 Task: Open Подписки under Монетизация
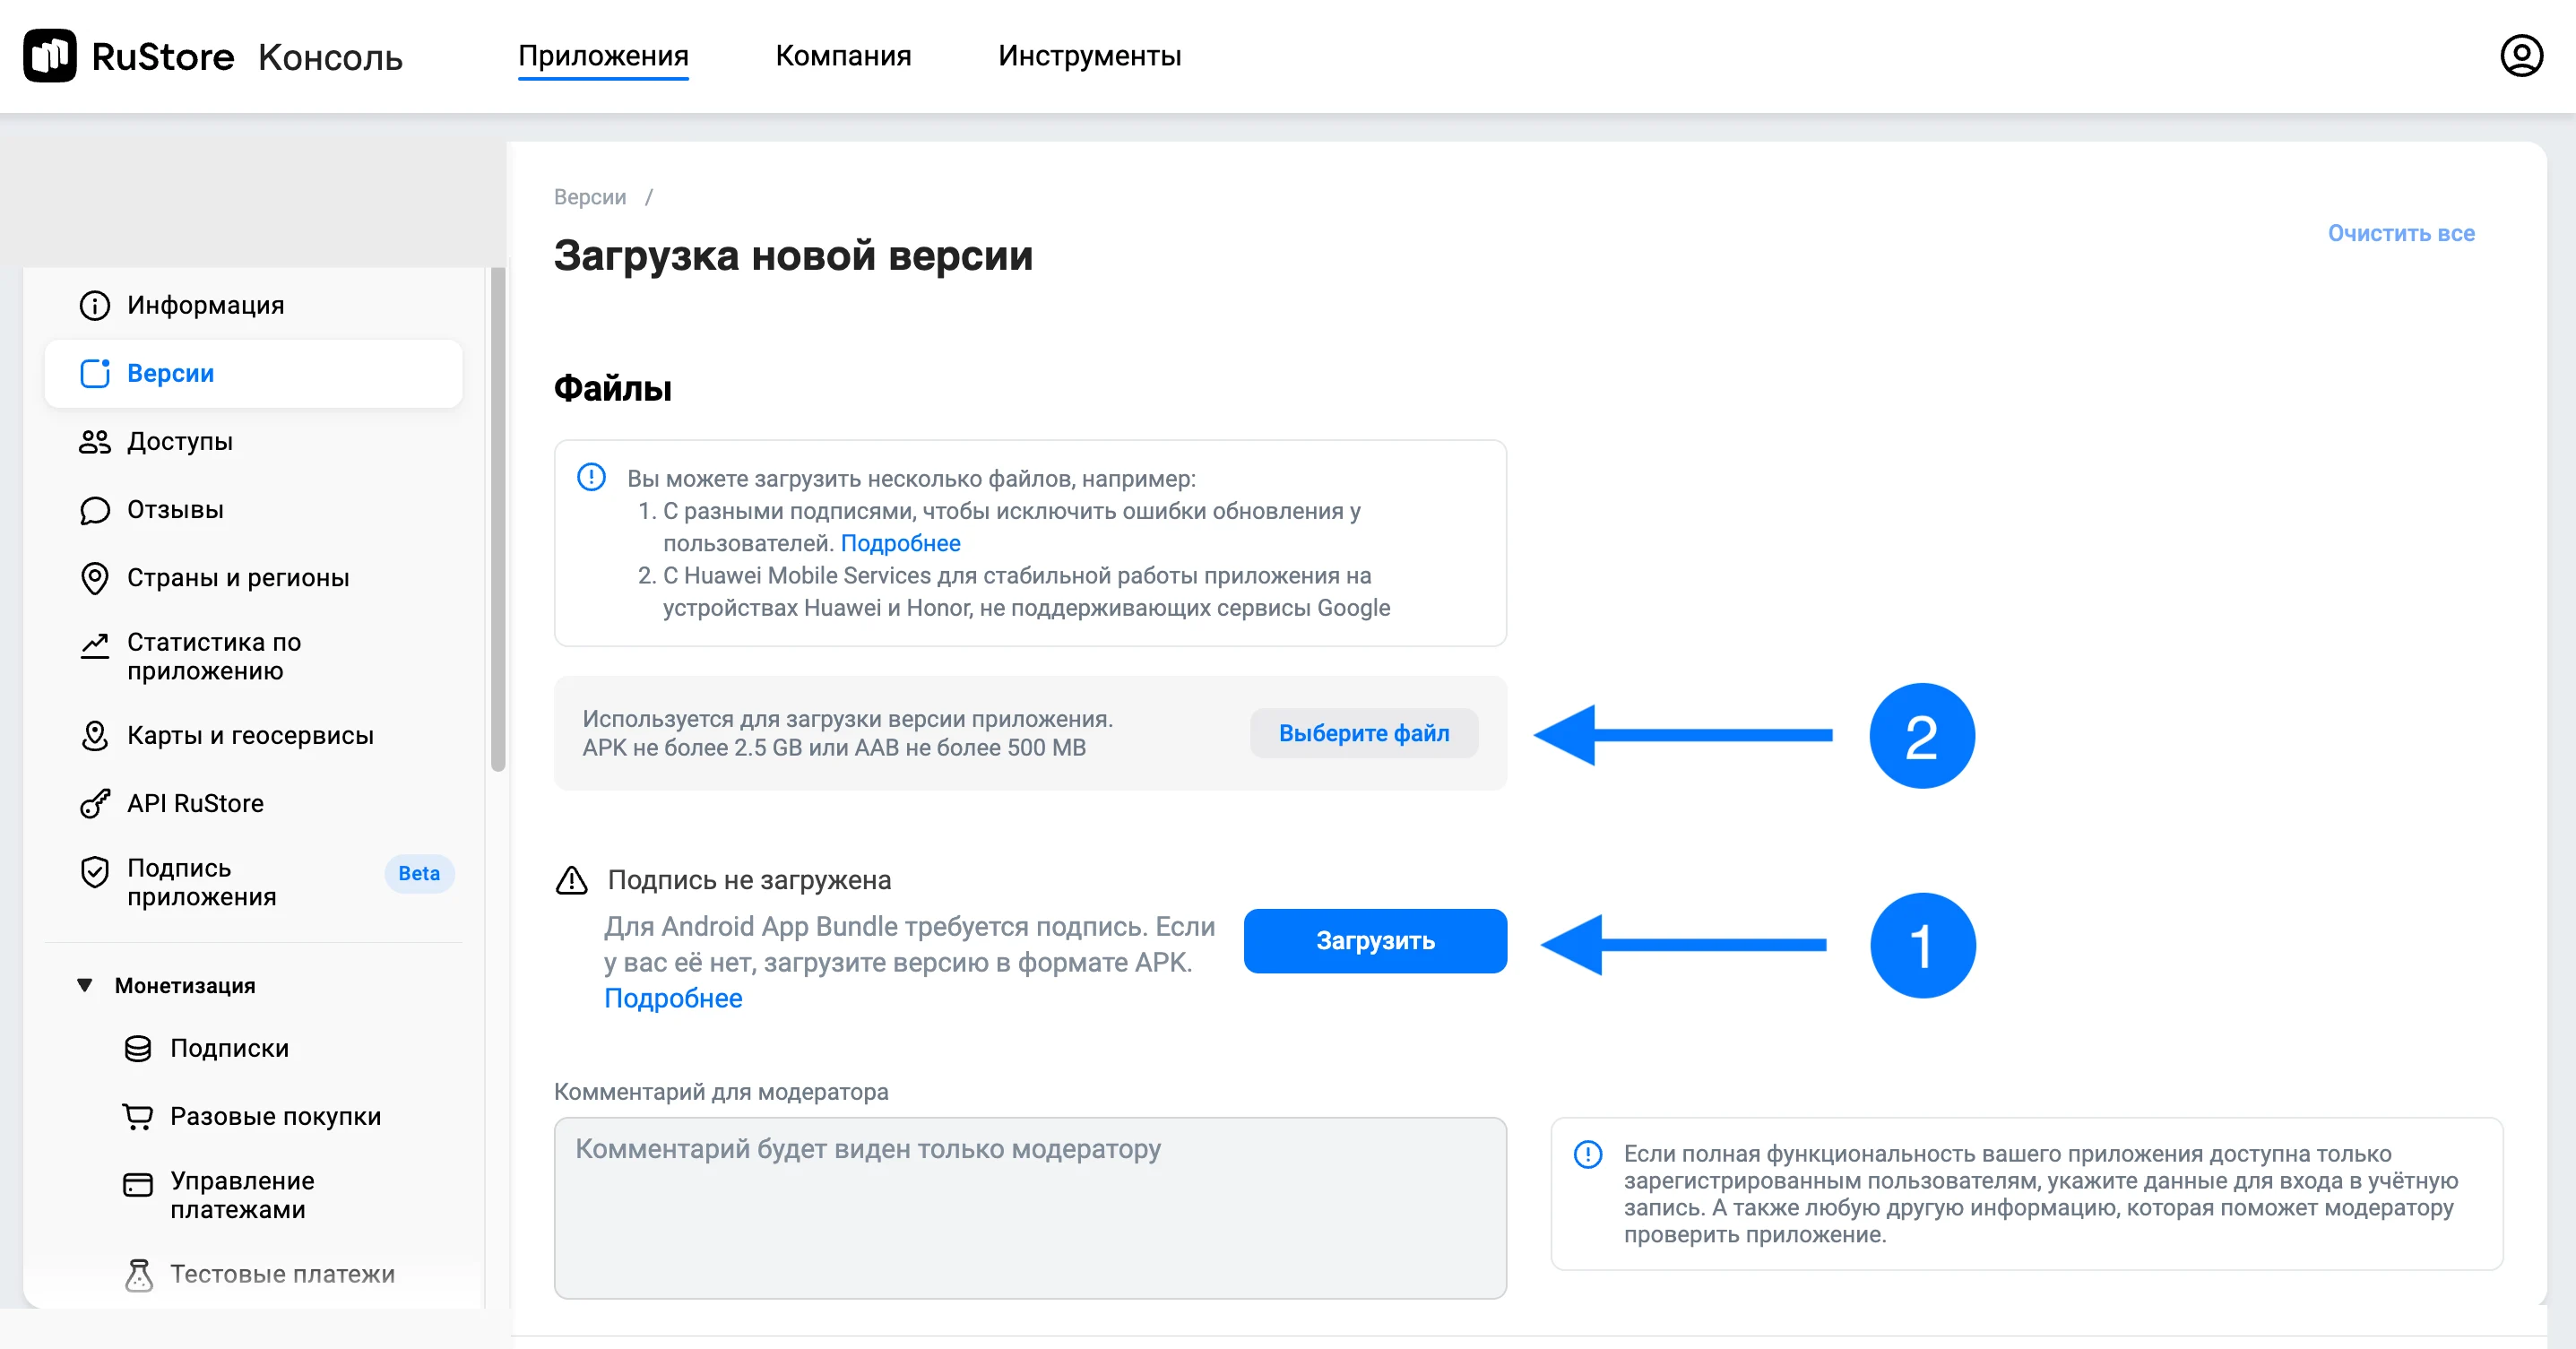253,1048
